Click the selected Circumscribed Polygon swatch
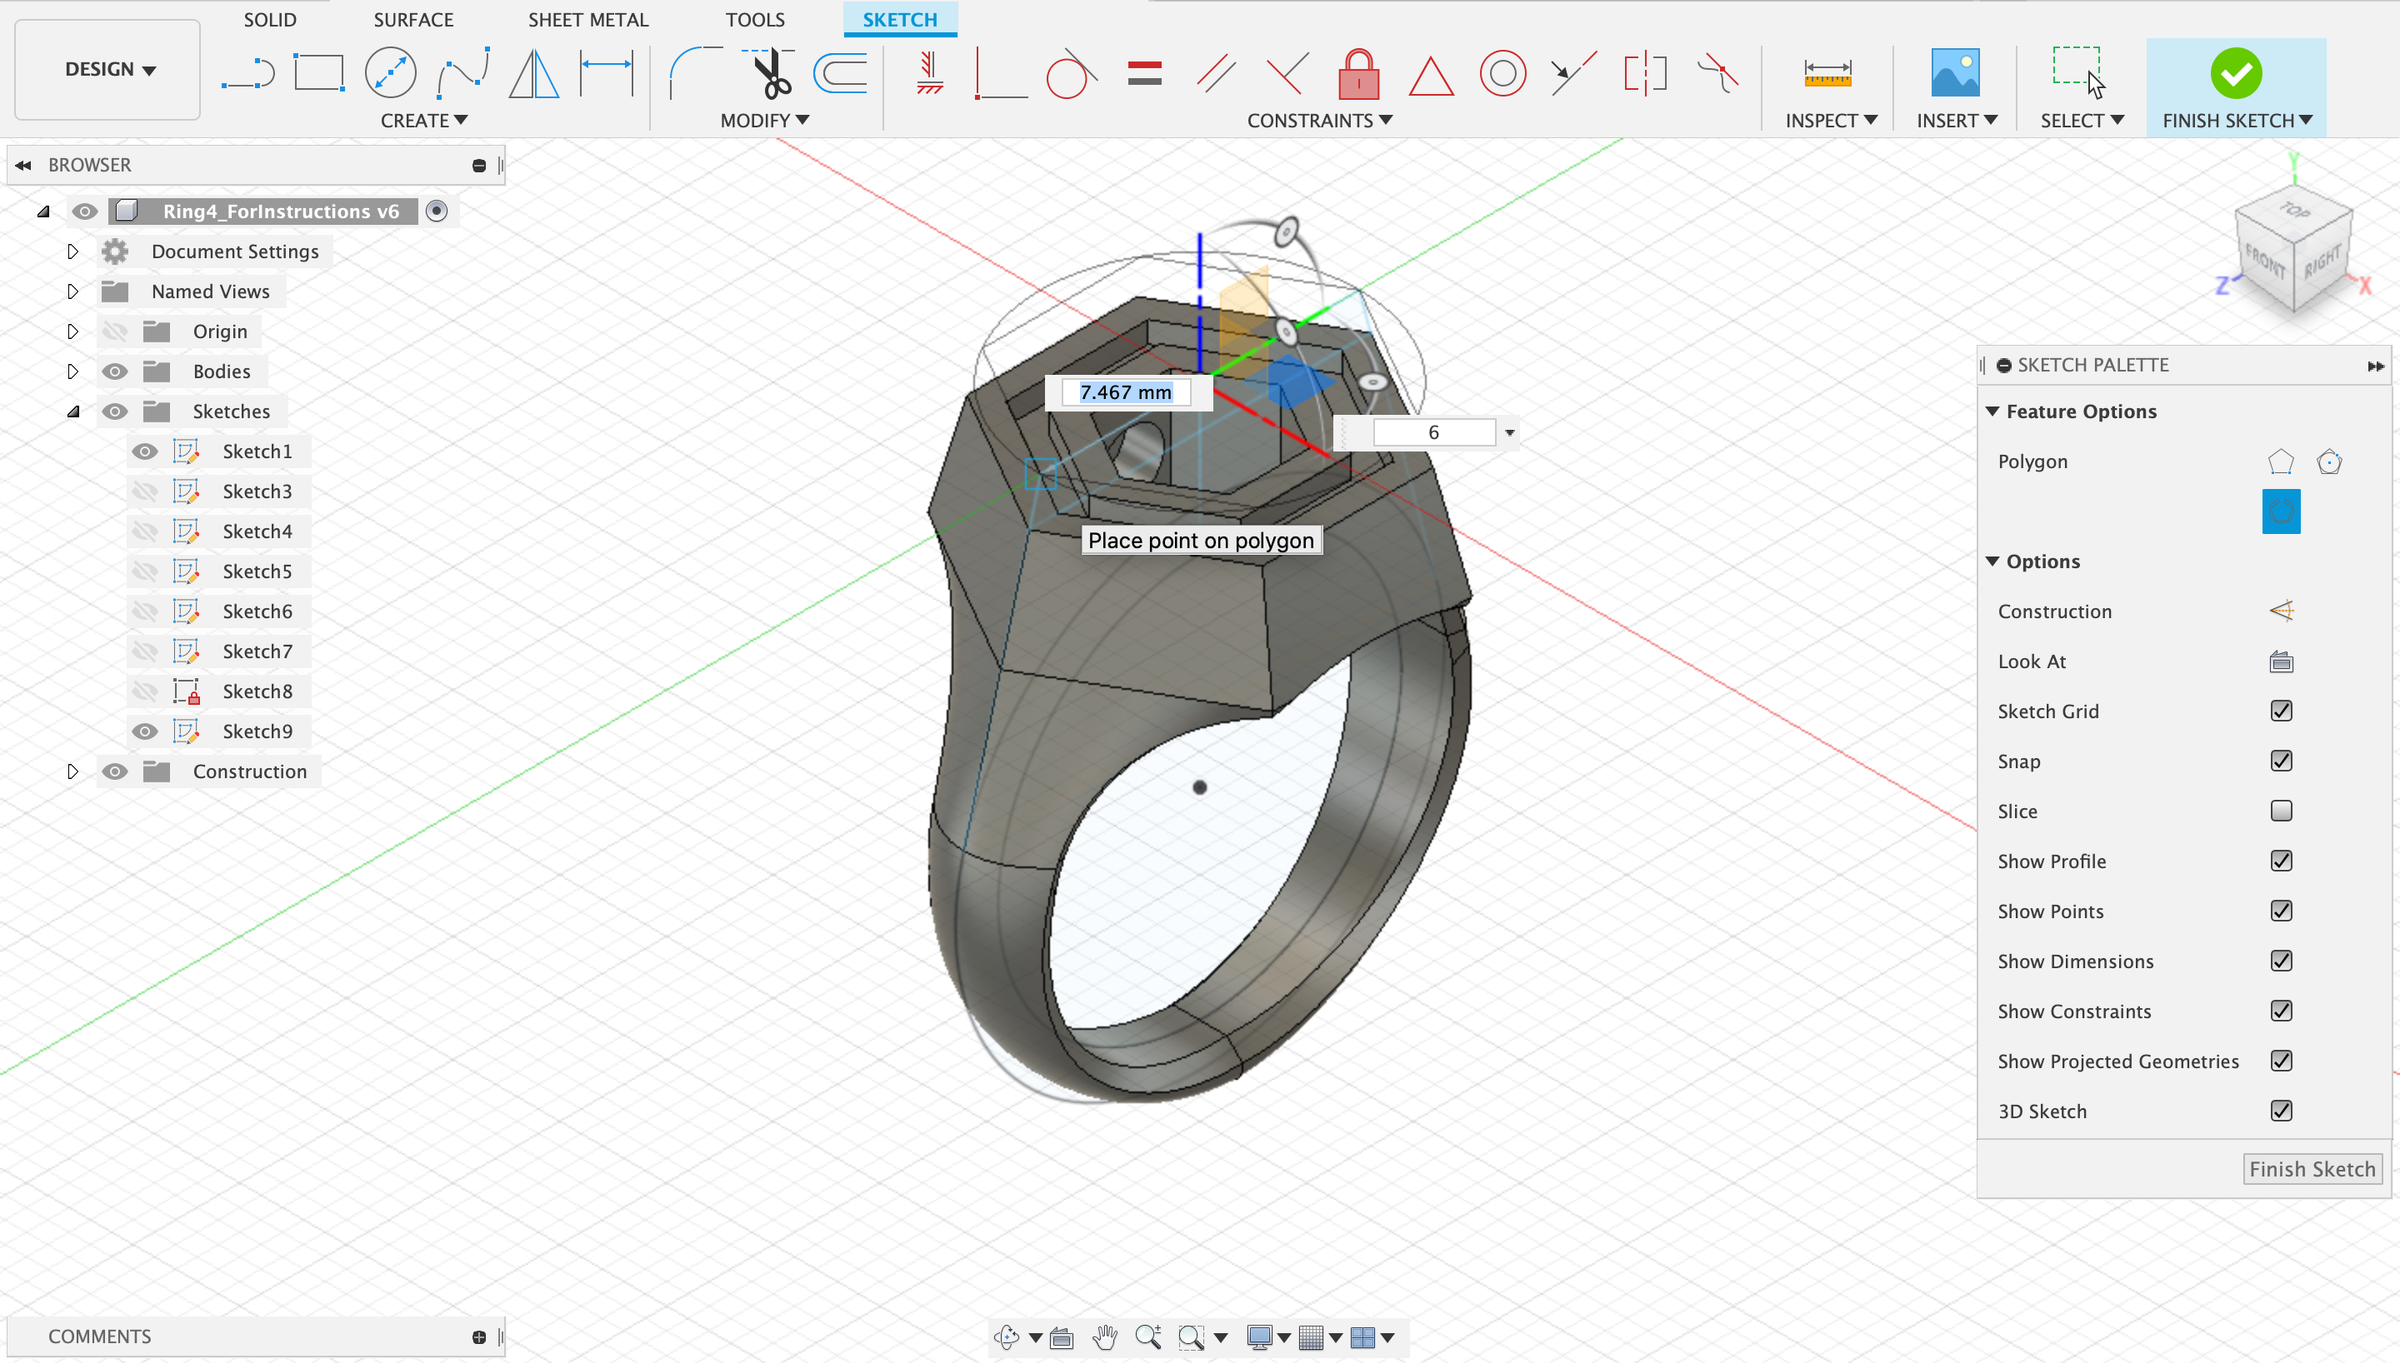Screen dimensions: 2400x1363 pyautogui.click(x=2281, y=511)
